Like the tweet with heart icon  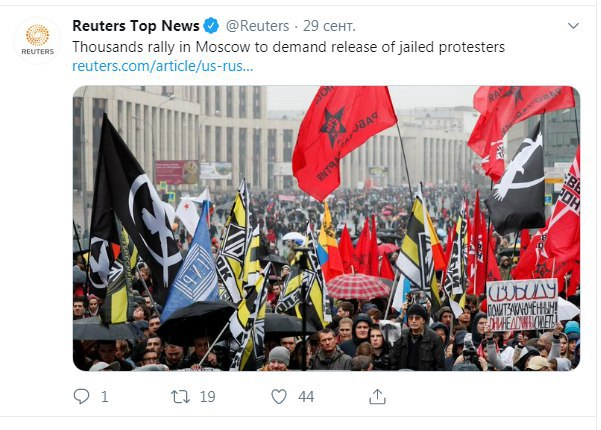click(279, 397)
